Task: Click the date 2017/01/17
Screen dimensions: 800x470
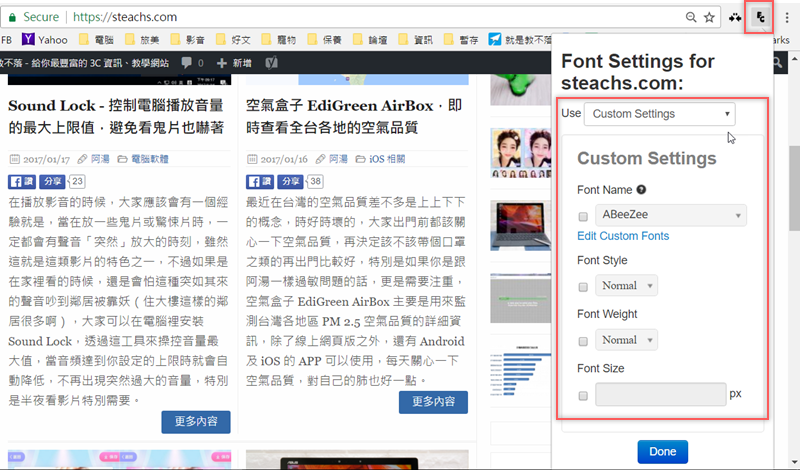Action: click(46, 160)
